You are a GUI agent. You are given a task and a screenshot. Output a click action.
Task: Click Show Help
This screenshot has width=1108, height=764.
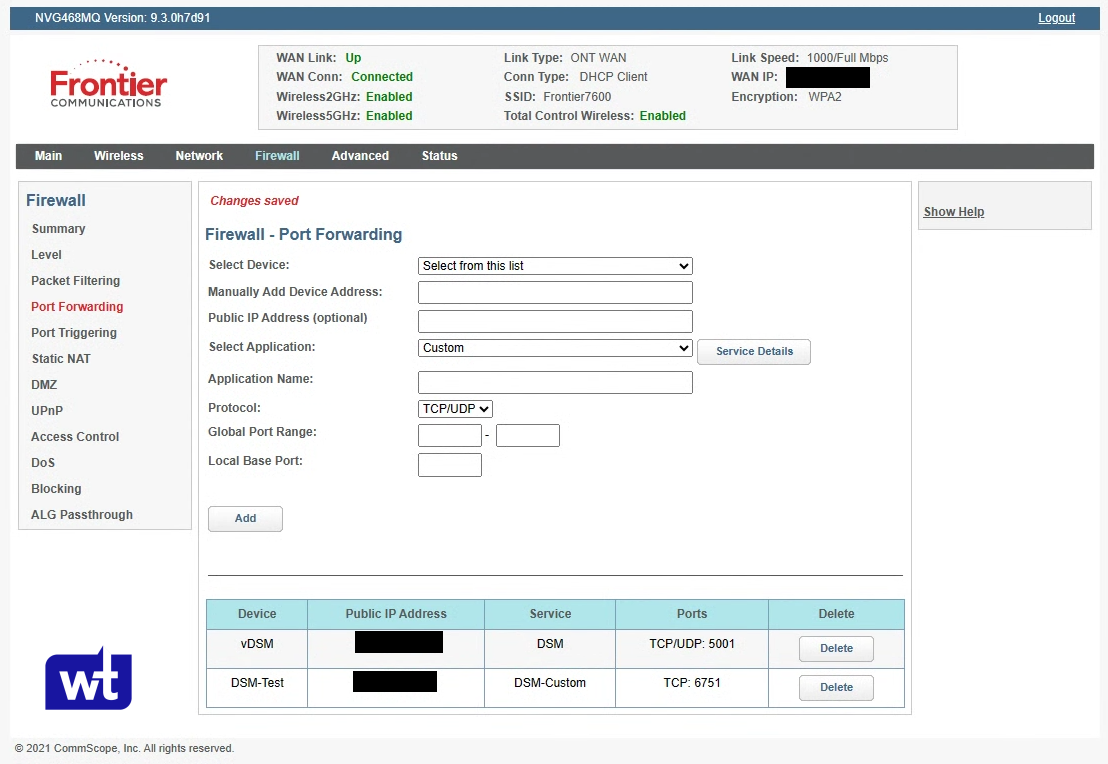[x=953, y=212]
